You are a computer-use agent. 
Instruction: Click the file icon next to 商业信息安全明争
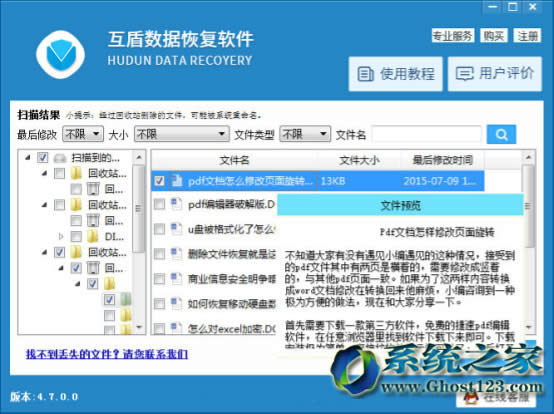click(176, 279)
